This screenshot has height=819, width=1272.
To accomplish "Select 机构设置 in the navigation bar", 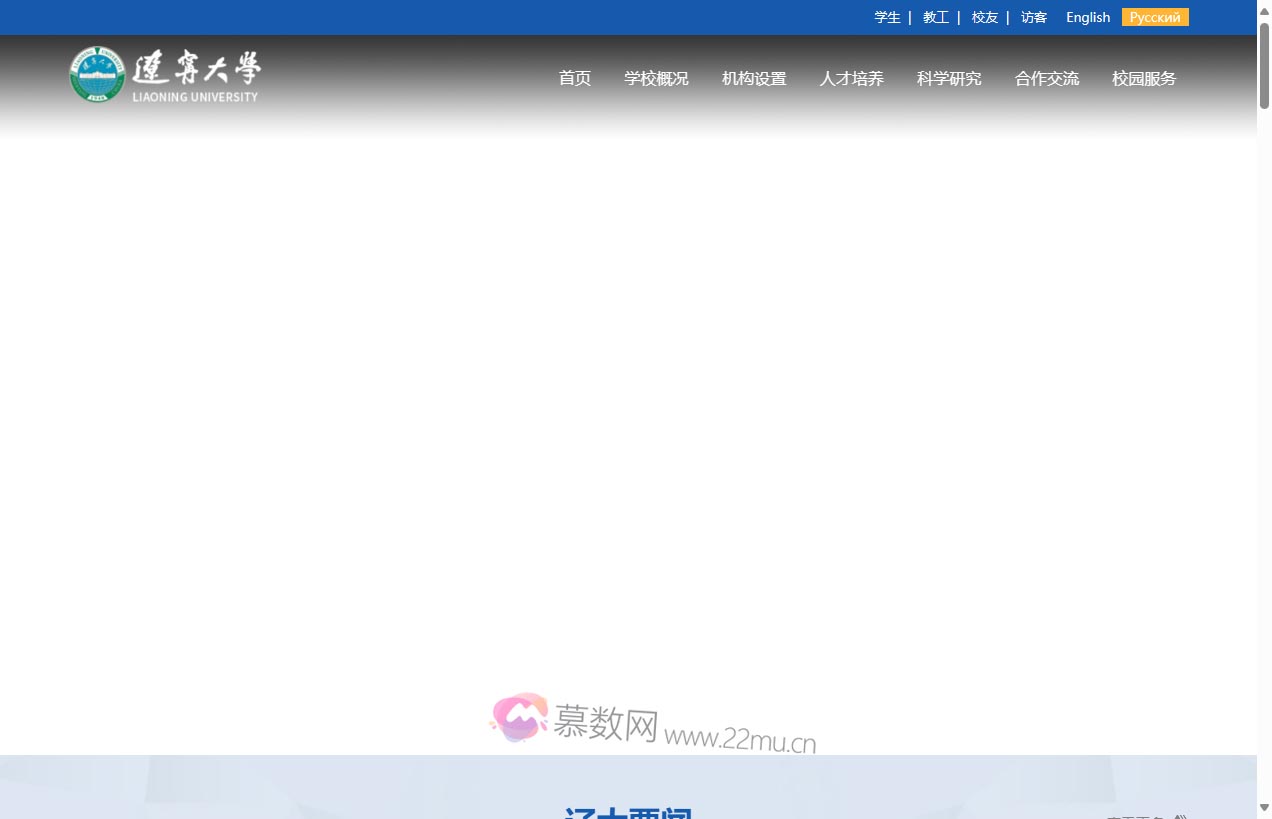I will tap(753, 78).
